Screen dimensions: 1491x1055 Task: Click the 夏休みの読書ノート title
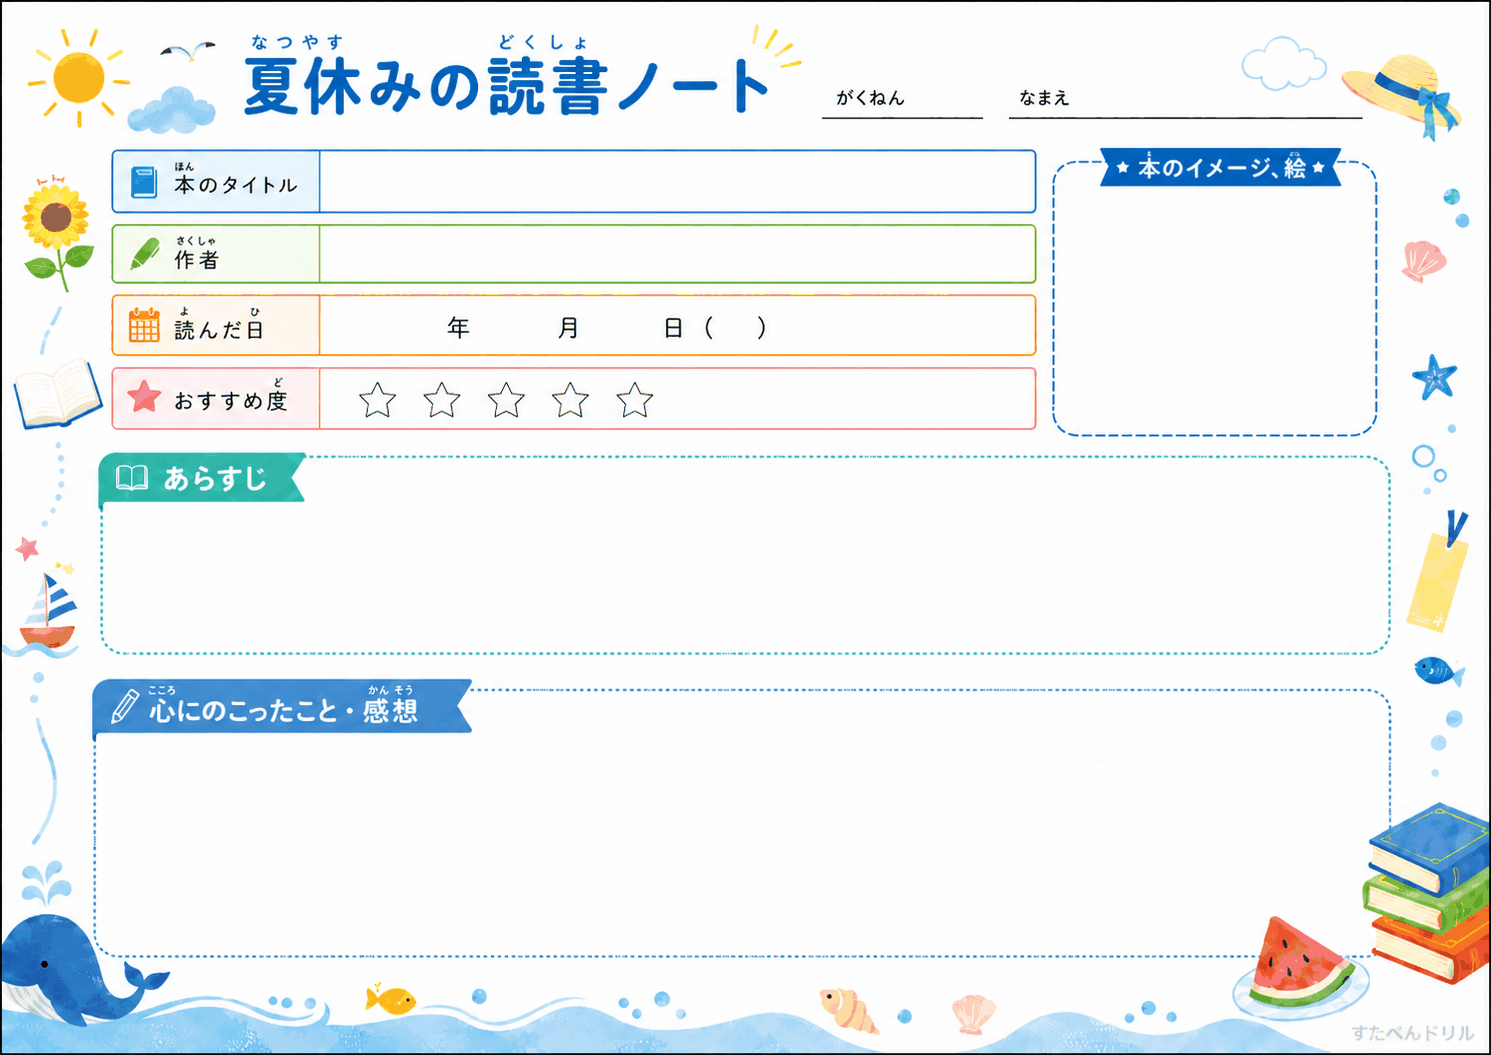506,84
